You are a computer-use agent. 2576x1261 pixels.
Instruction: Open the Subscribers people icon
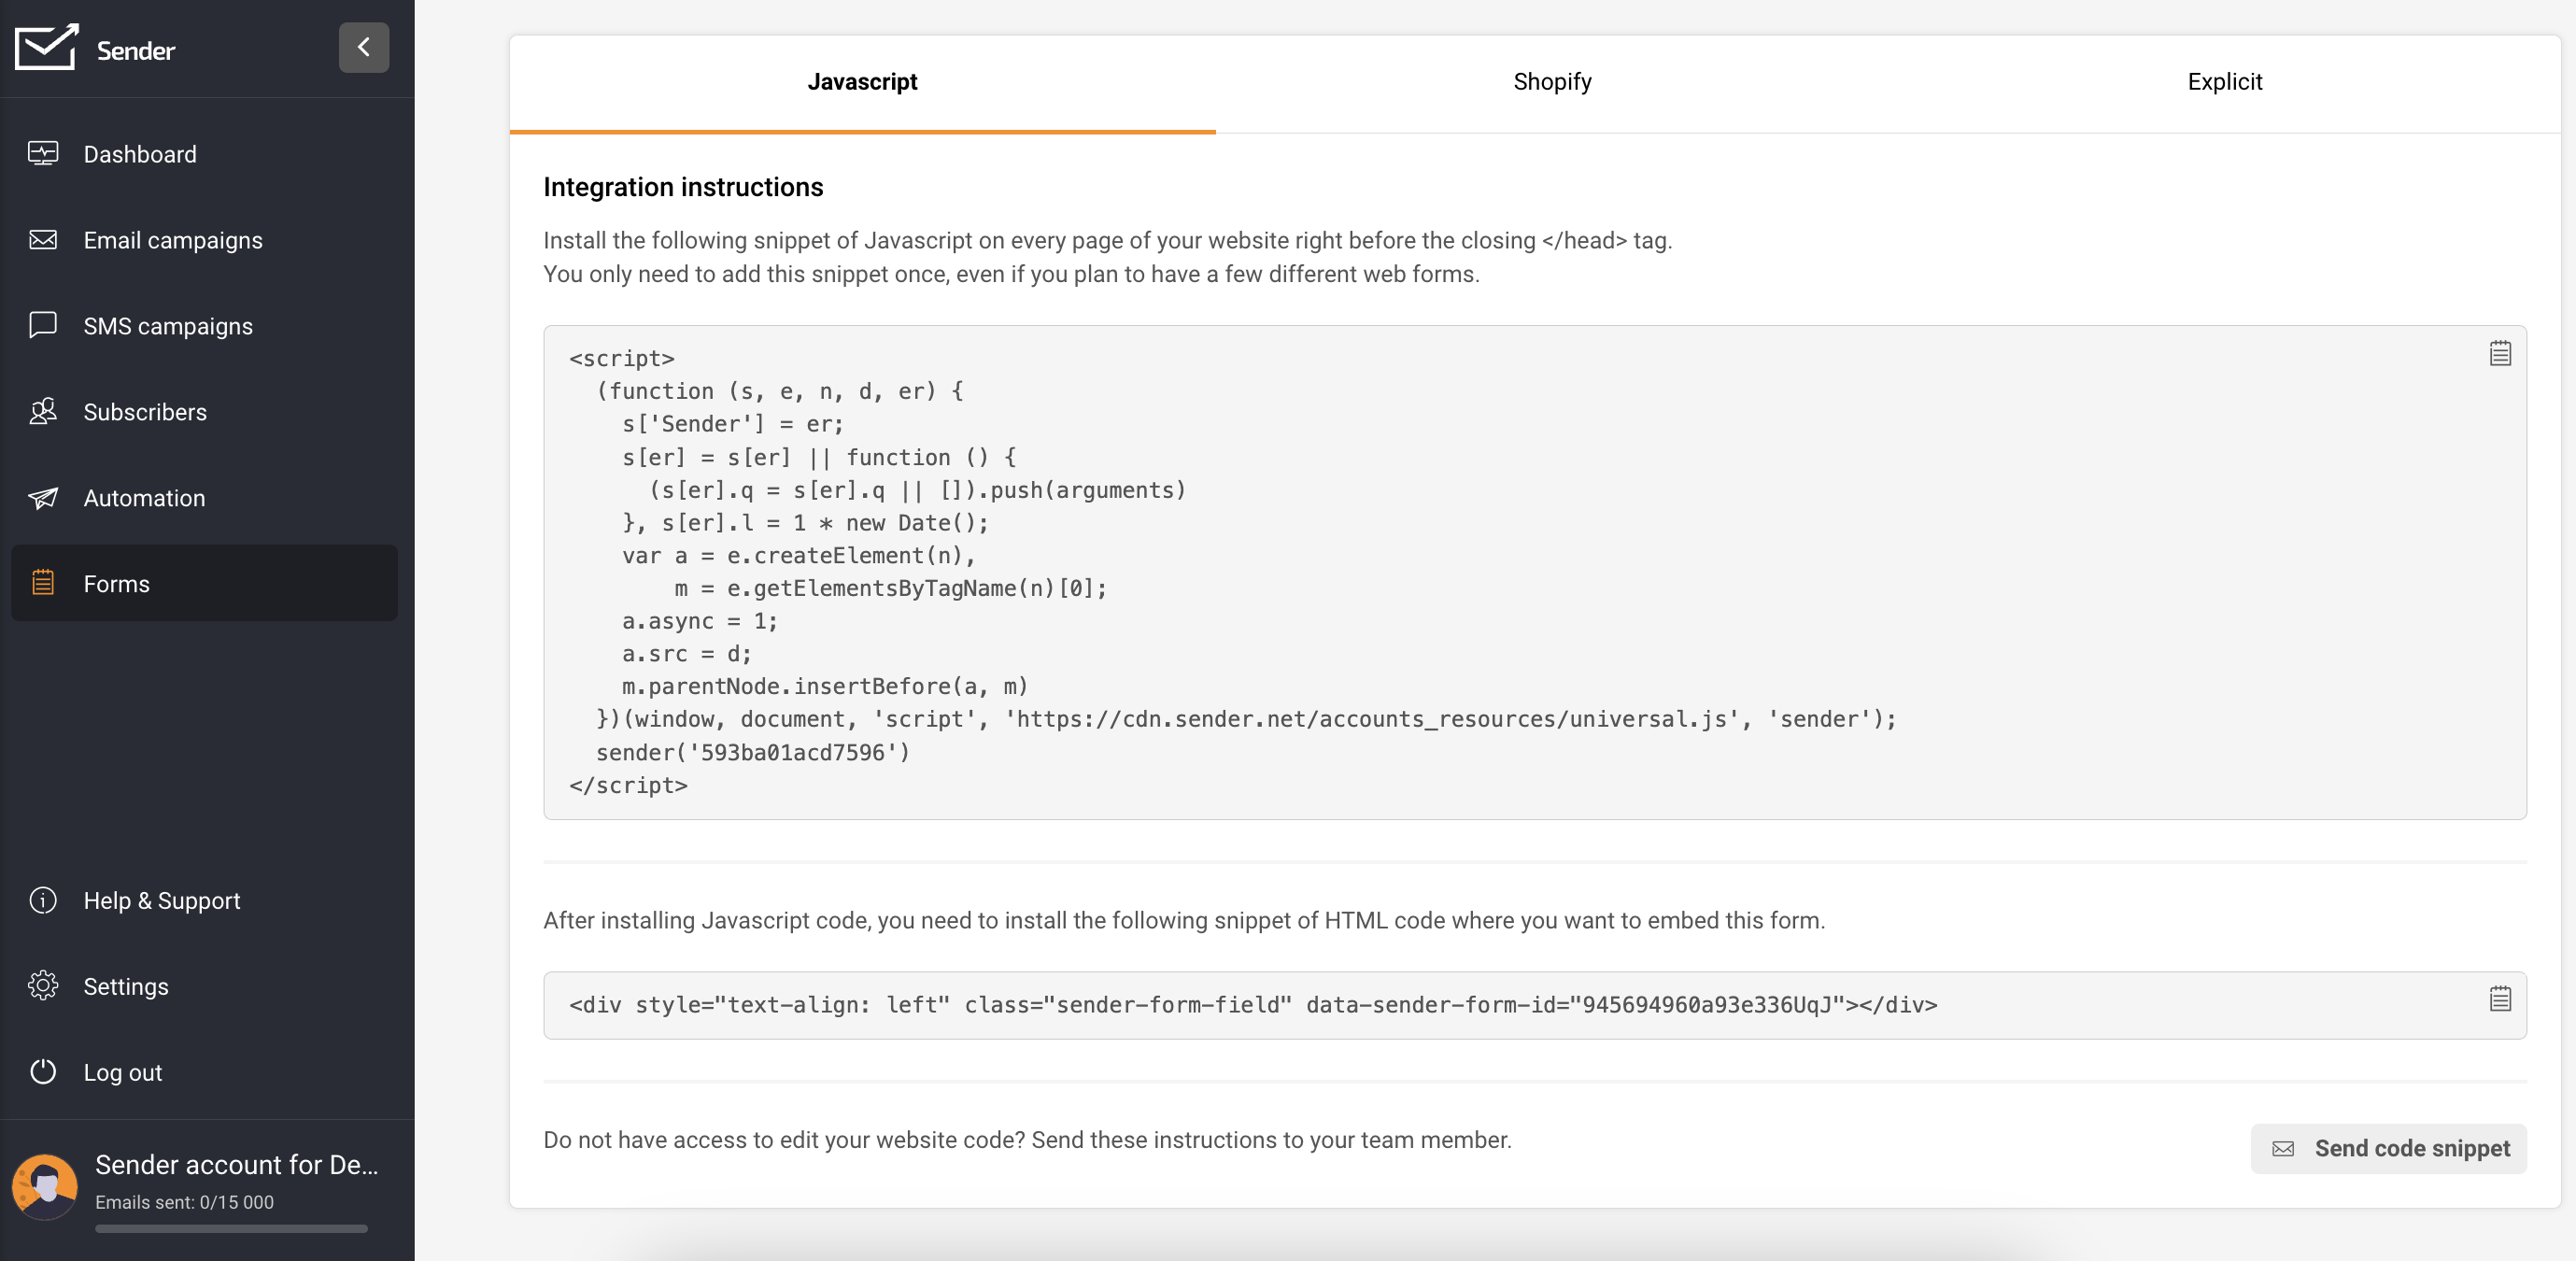pyautogui.click(x=43, y=411)
